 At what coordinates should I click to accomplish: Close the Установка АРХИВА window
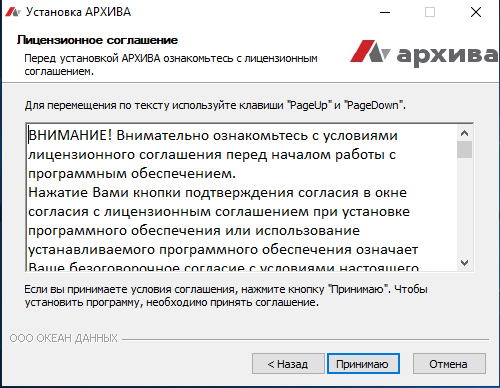point(476,12)
